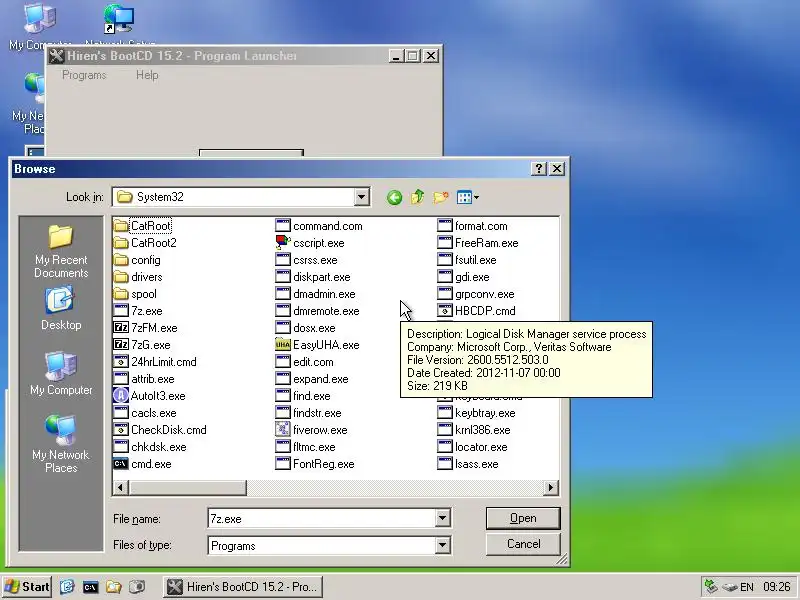This screenshot has width=800, height=600.
Task: Launch command prompt from quick launch
Action: (90, 587)
